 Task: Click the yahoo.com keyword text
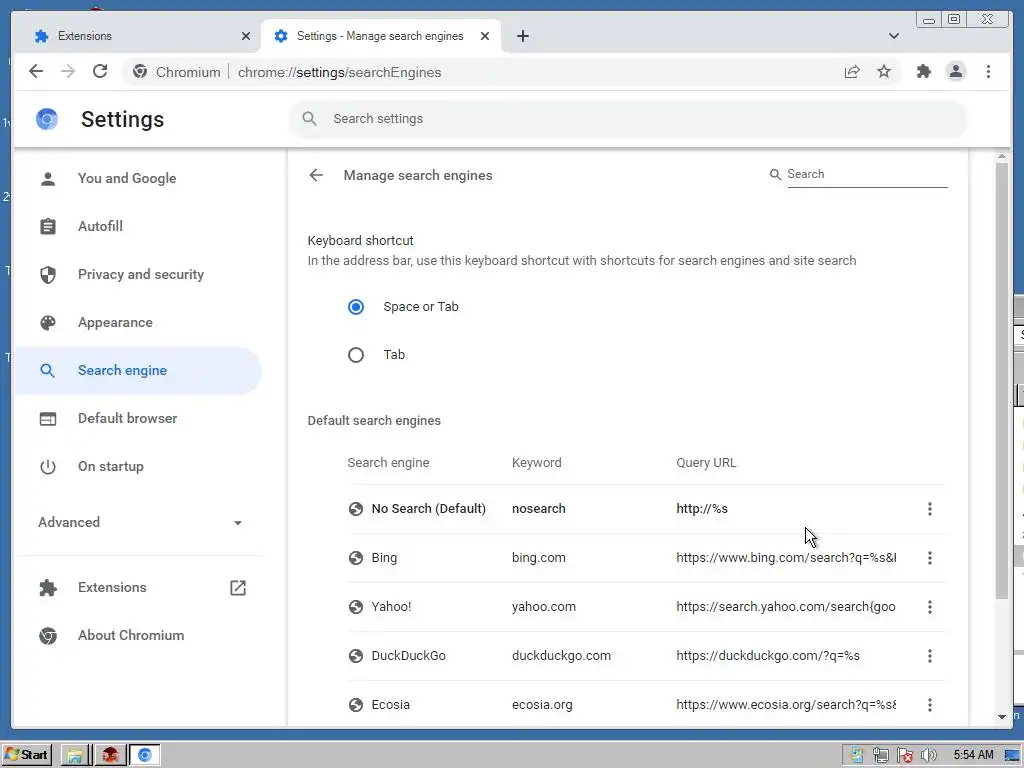(x=544, y=607)
